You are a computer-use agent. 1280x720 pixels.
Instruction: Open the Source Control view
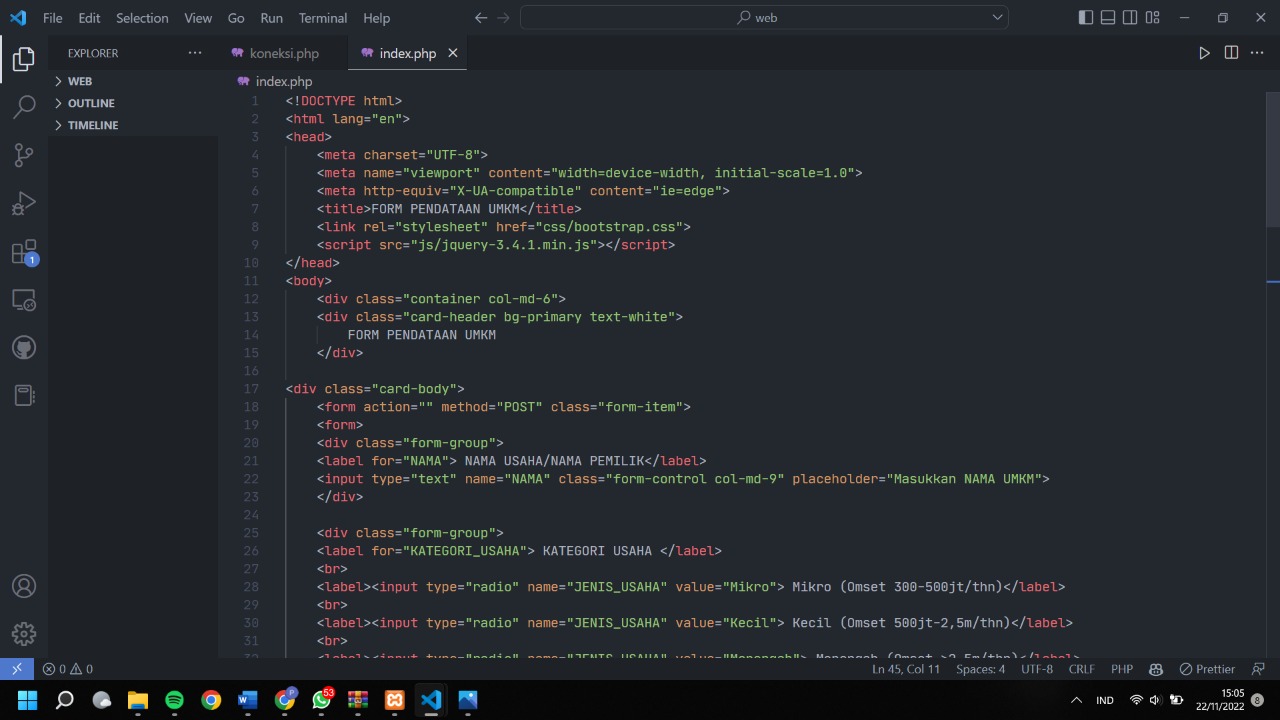coord(24,155)
